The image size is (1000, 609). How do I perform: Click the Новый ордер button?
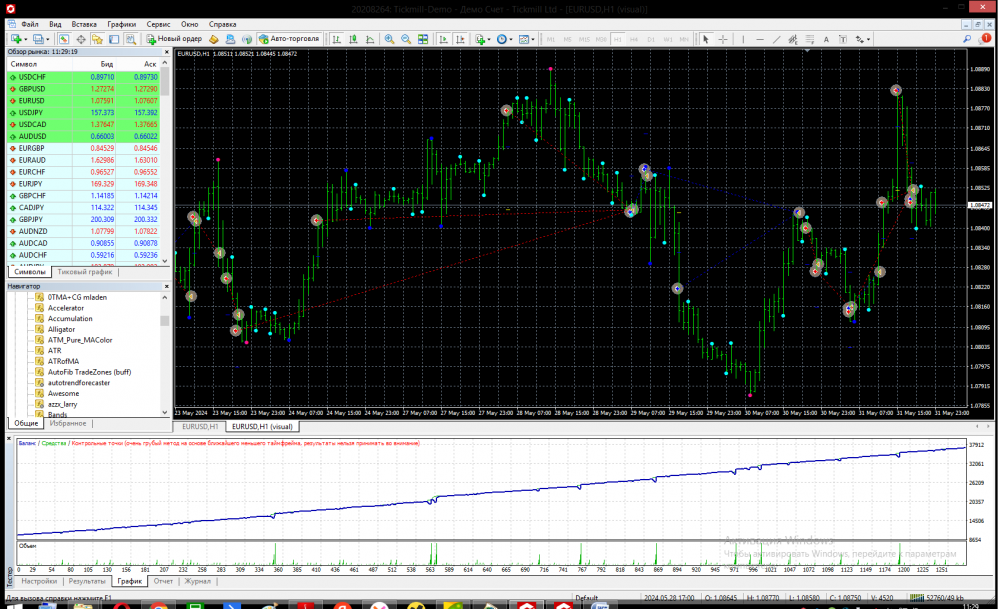173,39
